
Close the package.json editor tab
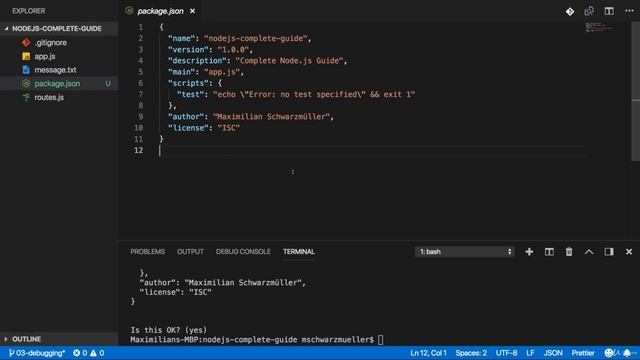coord(192,11)
